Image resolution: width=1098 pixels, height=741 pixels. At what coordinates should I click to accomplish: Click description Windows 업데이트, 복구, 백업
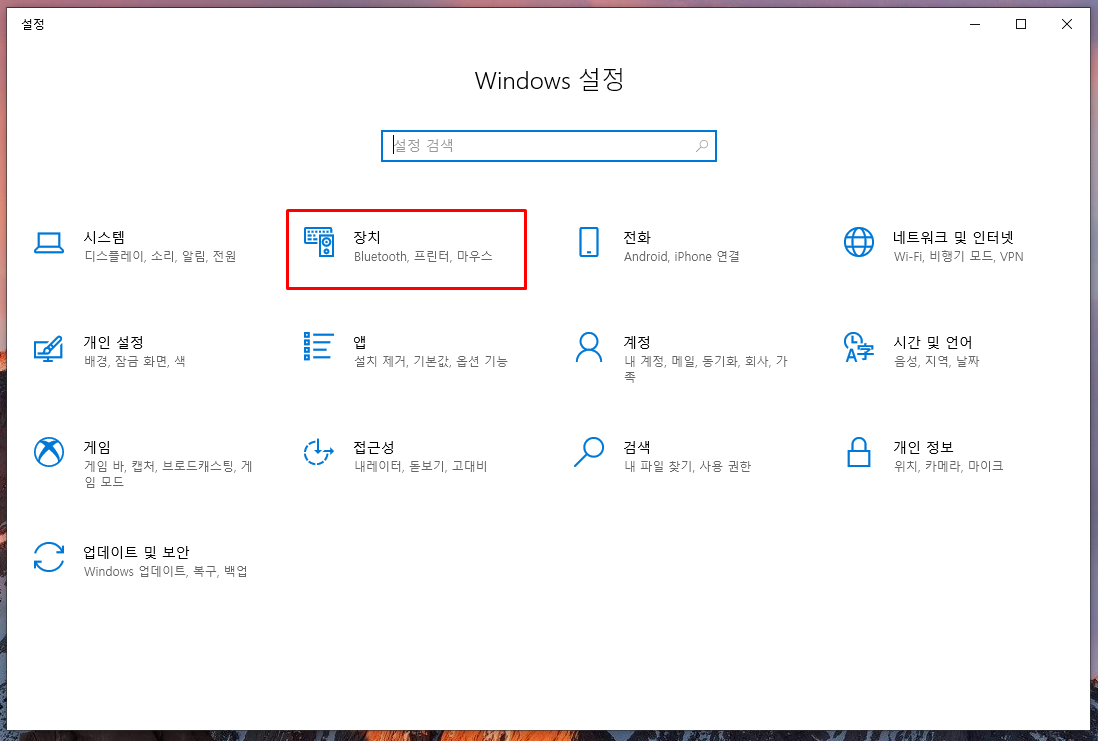[166, 572]
